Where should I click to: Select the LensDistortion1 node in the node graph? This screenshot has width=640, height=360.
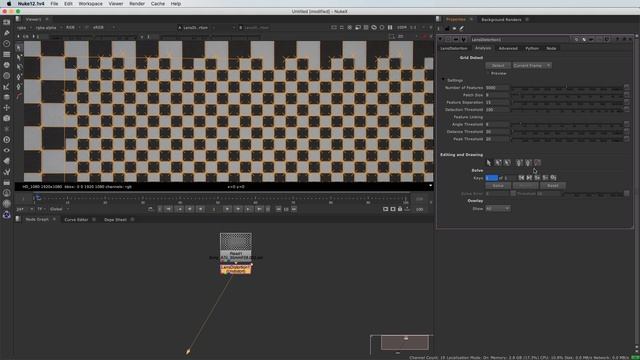point(236,269)
